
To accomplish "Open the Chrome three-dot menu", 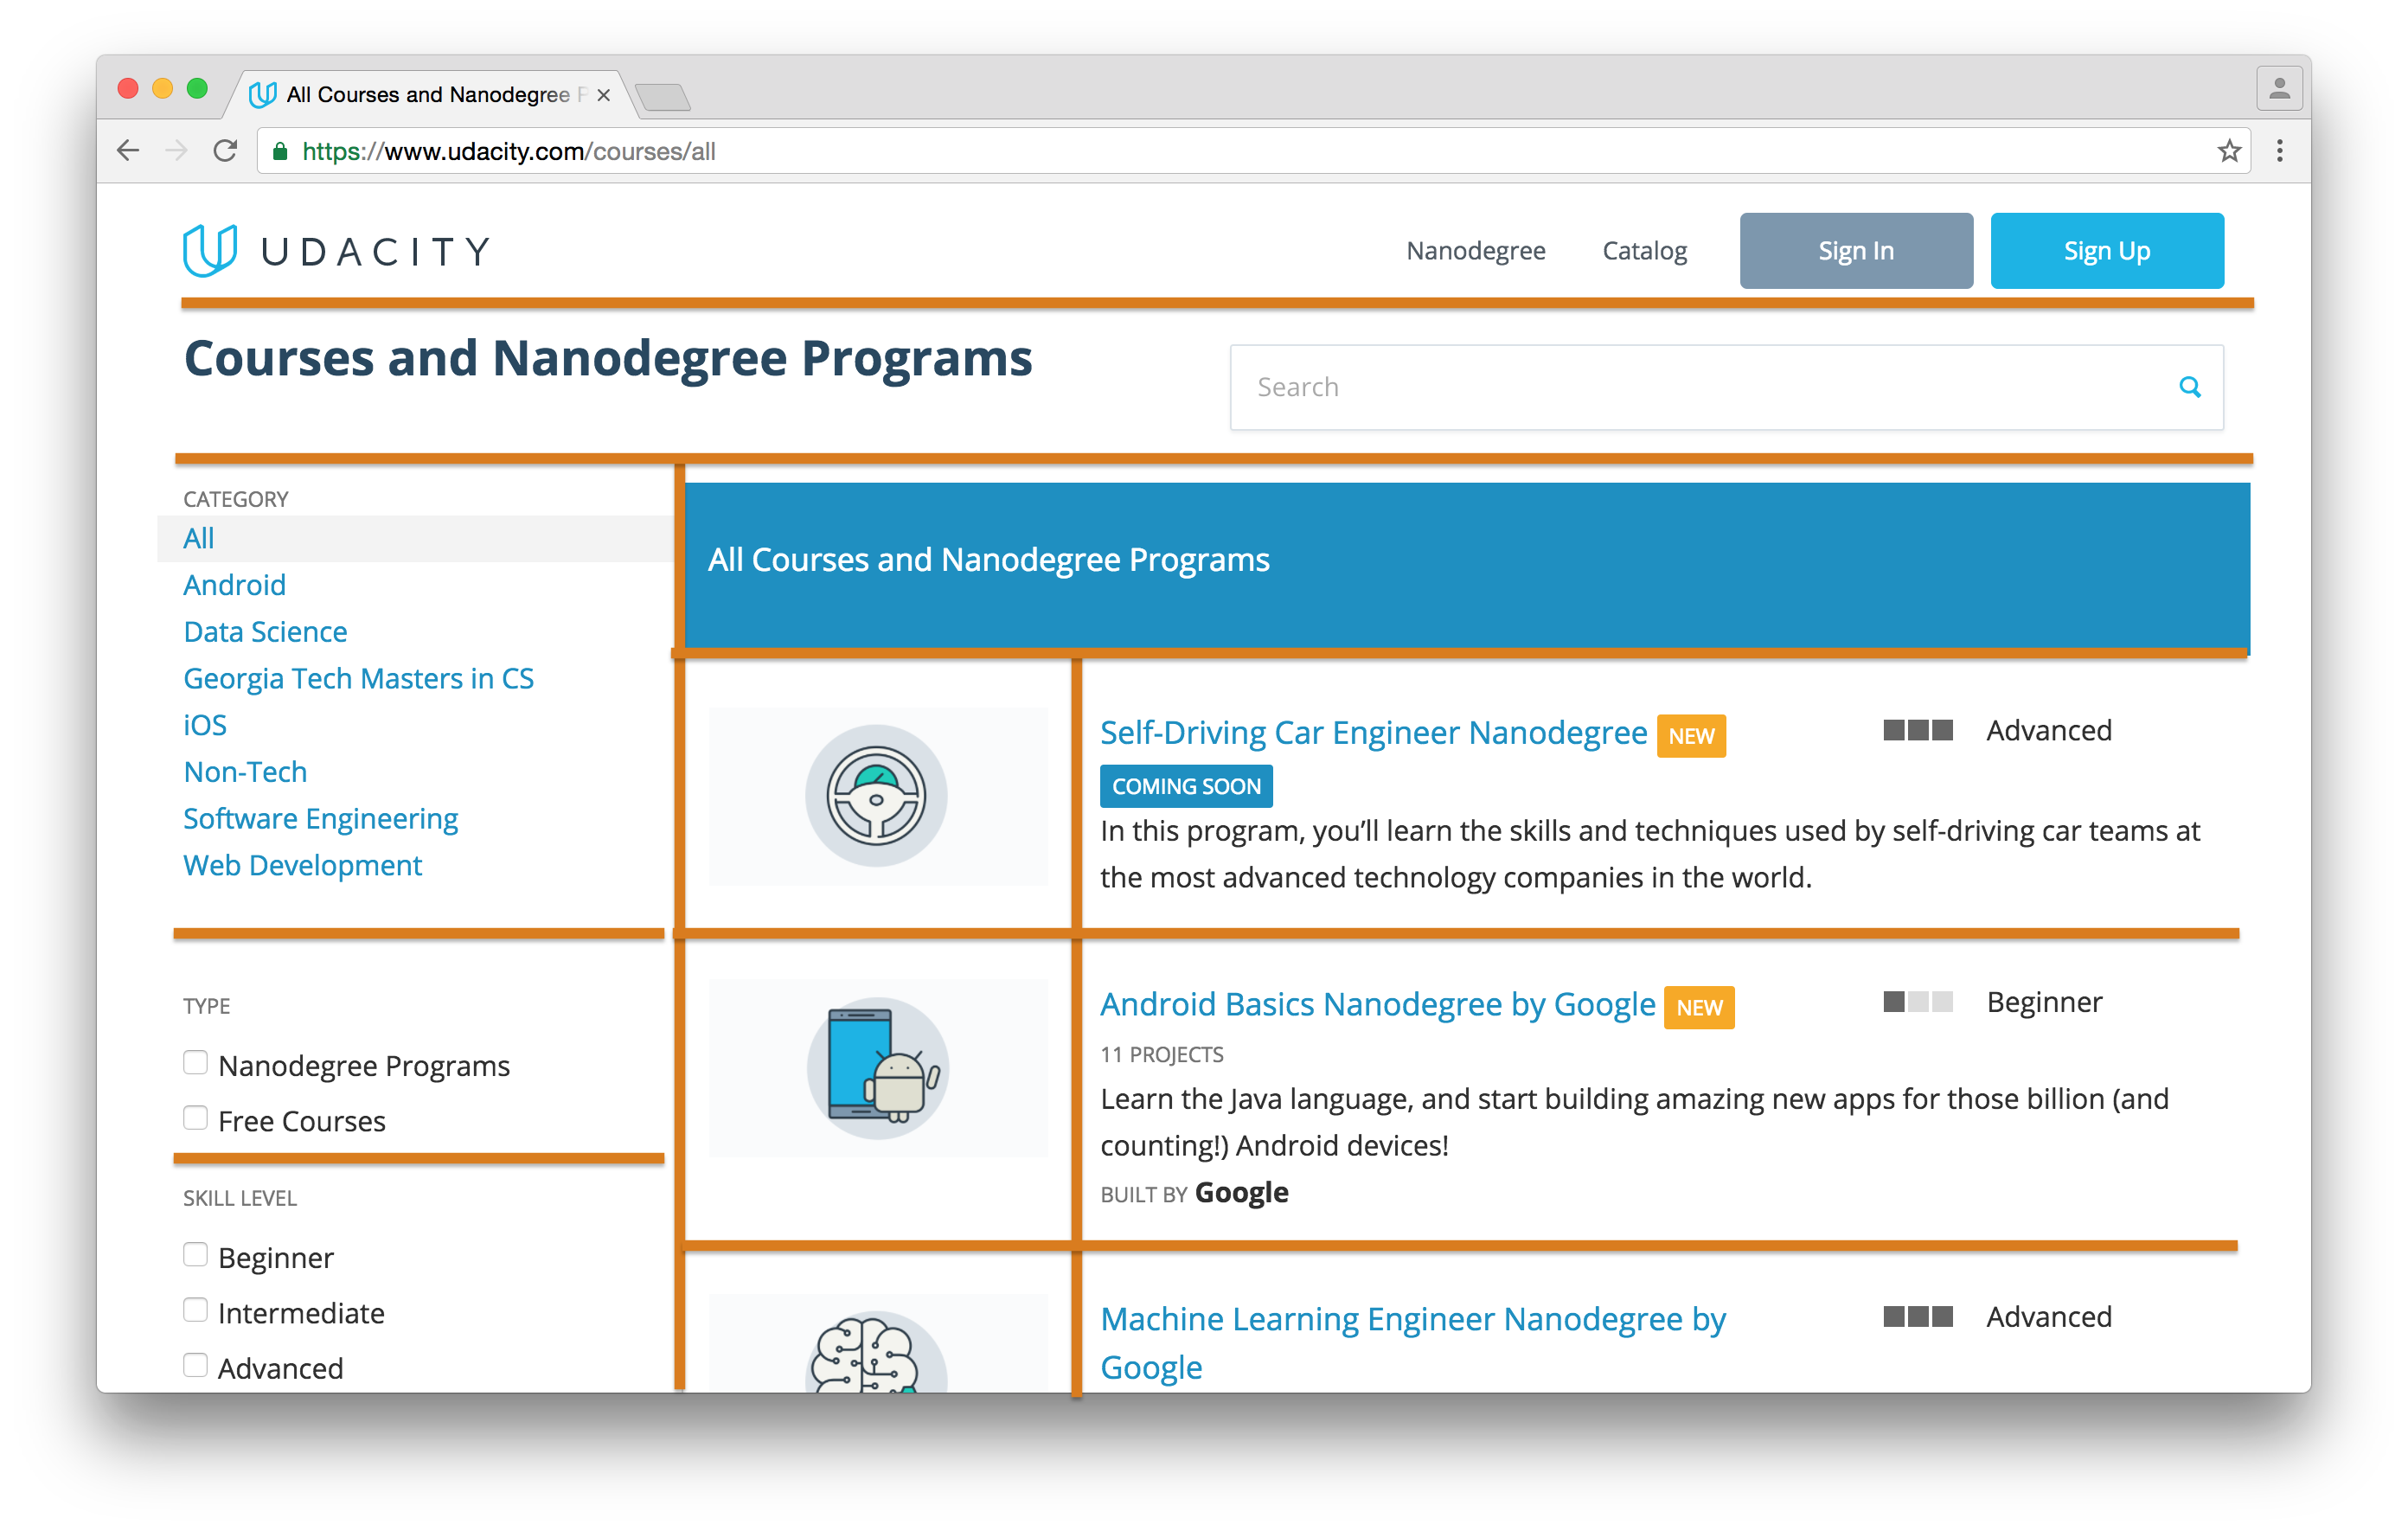I will (x=2280, y=151).
